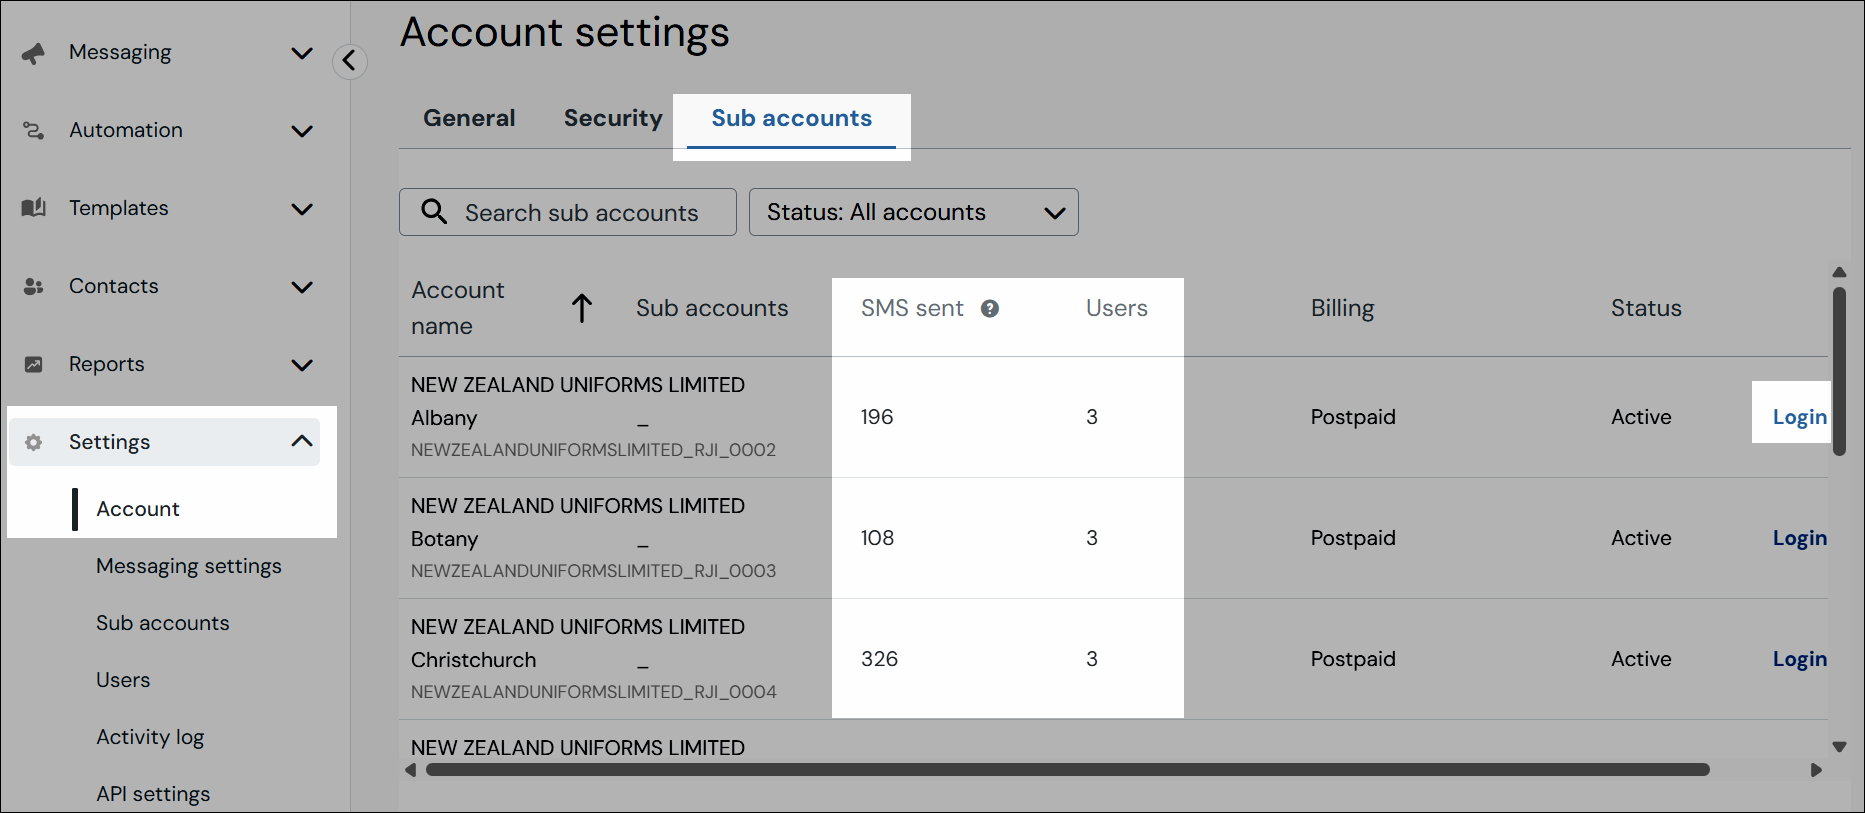This screenshot has height=813, width=1865.
Task: Collapse the Settings menu chevron
Action: [x=302, y=441]
